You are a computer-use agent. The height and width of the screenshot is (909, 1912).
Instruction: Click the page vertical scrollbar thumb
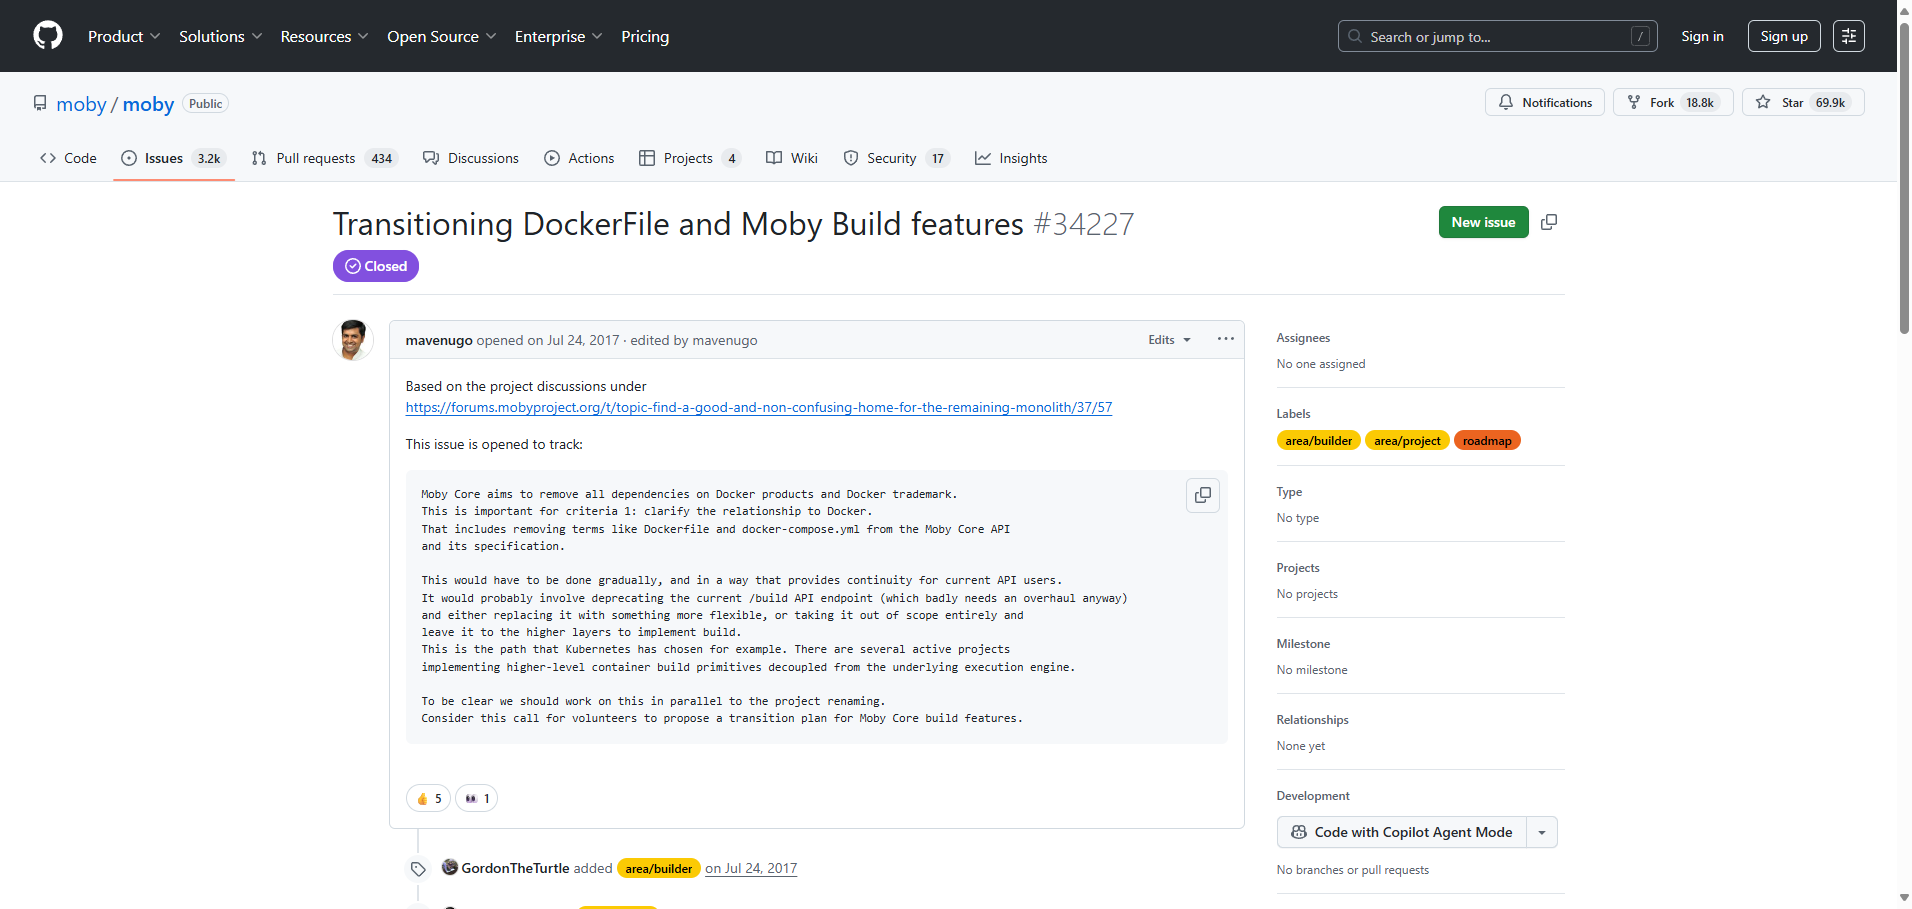(1904, 180)
